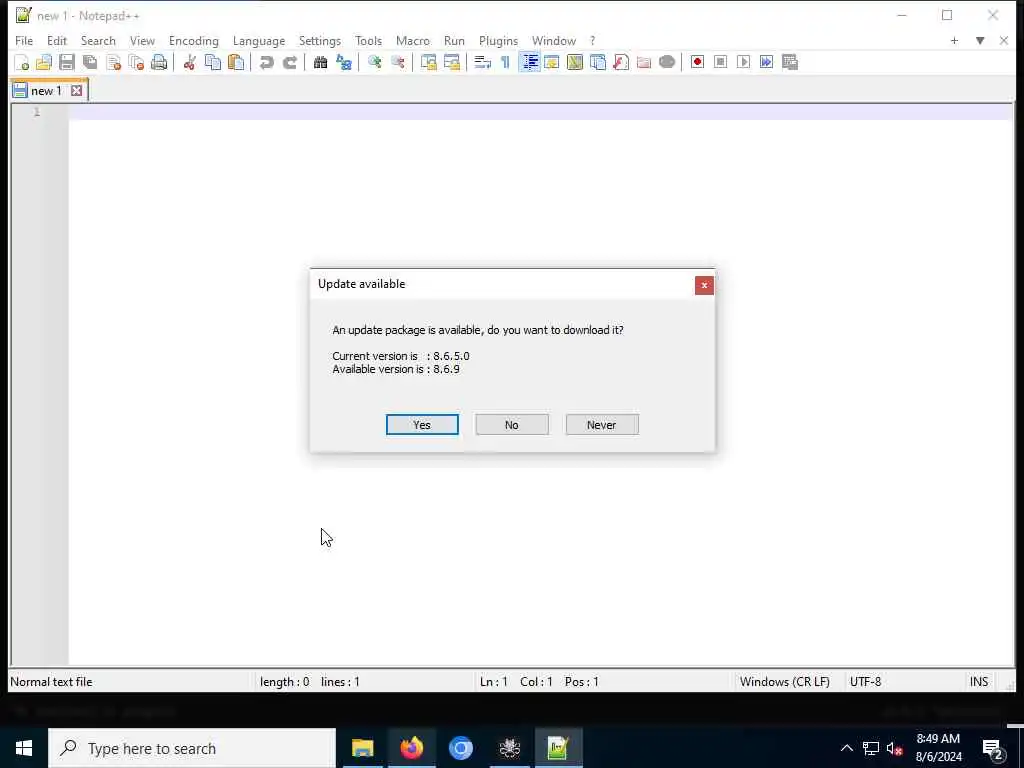The width and height of the screenshot is (1024, 768).
Task: Click the Redo arrow icon
Action: (x=289, y=62)
